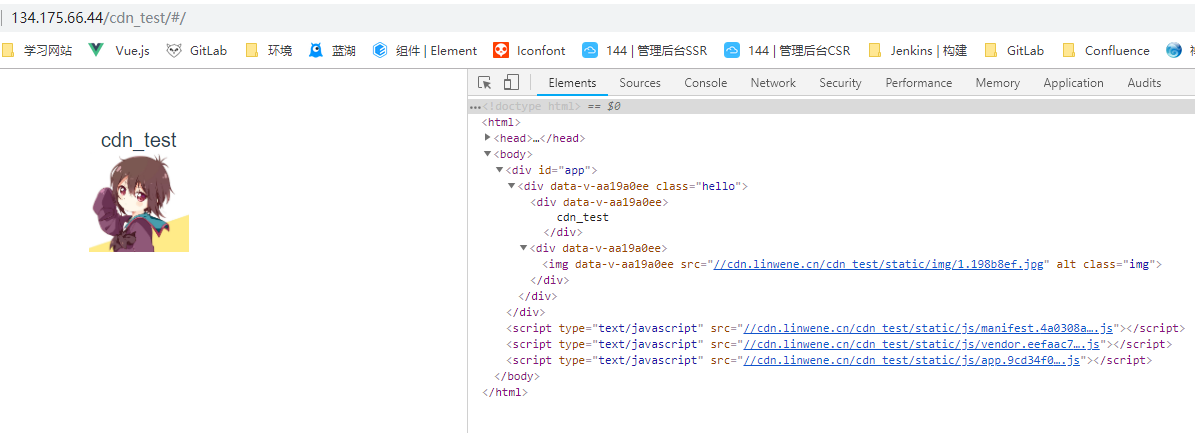Open the 蓝湖 bookmark
1195x433 pixels.
pyautogui.click(x=332, y=50)
